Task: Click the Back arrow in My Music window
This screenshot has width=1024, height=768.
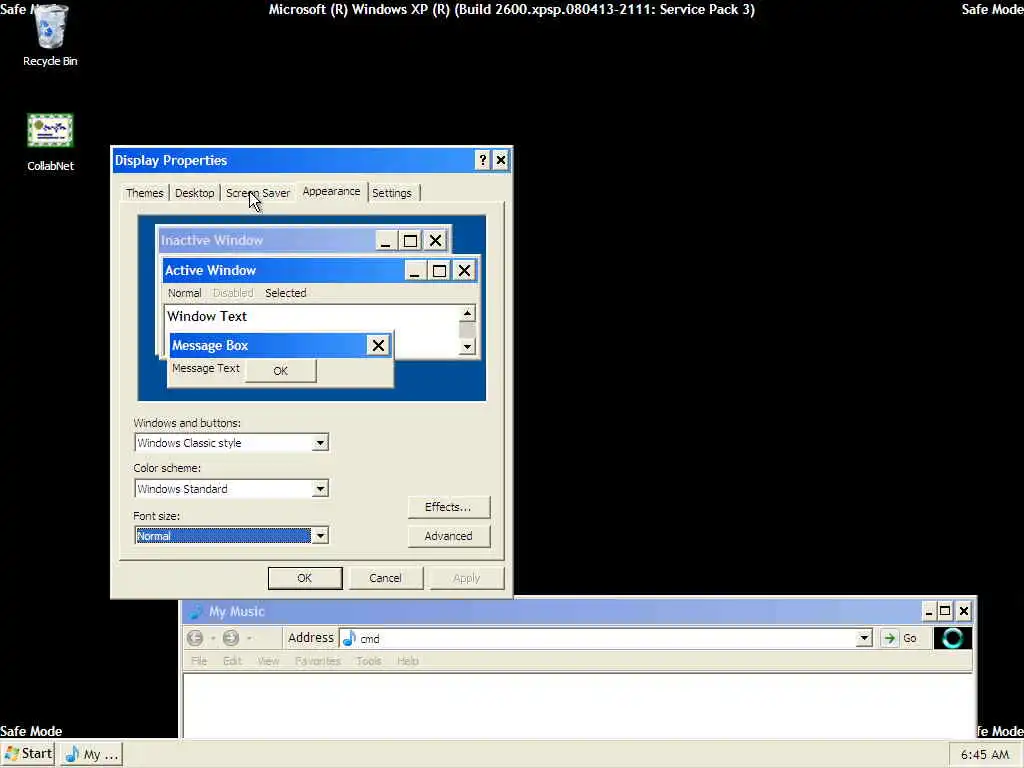Action: tap(195, 638)
